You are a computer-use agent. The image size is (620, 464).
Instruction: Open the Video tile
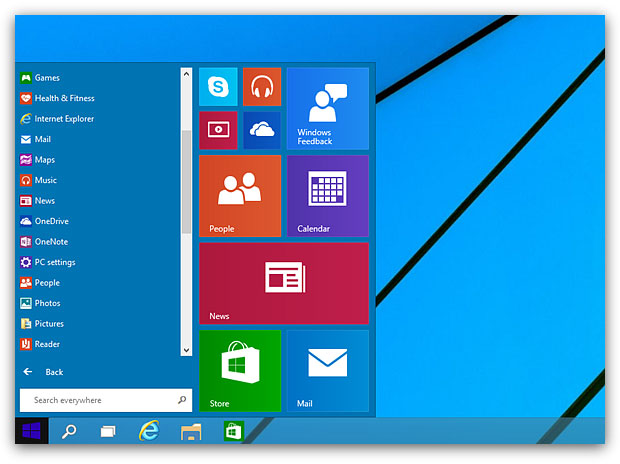(218, 130)
